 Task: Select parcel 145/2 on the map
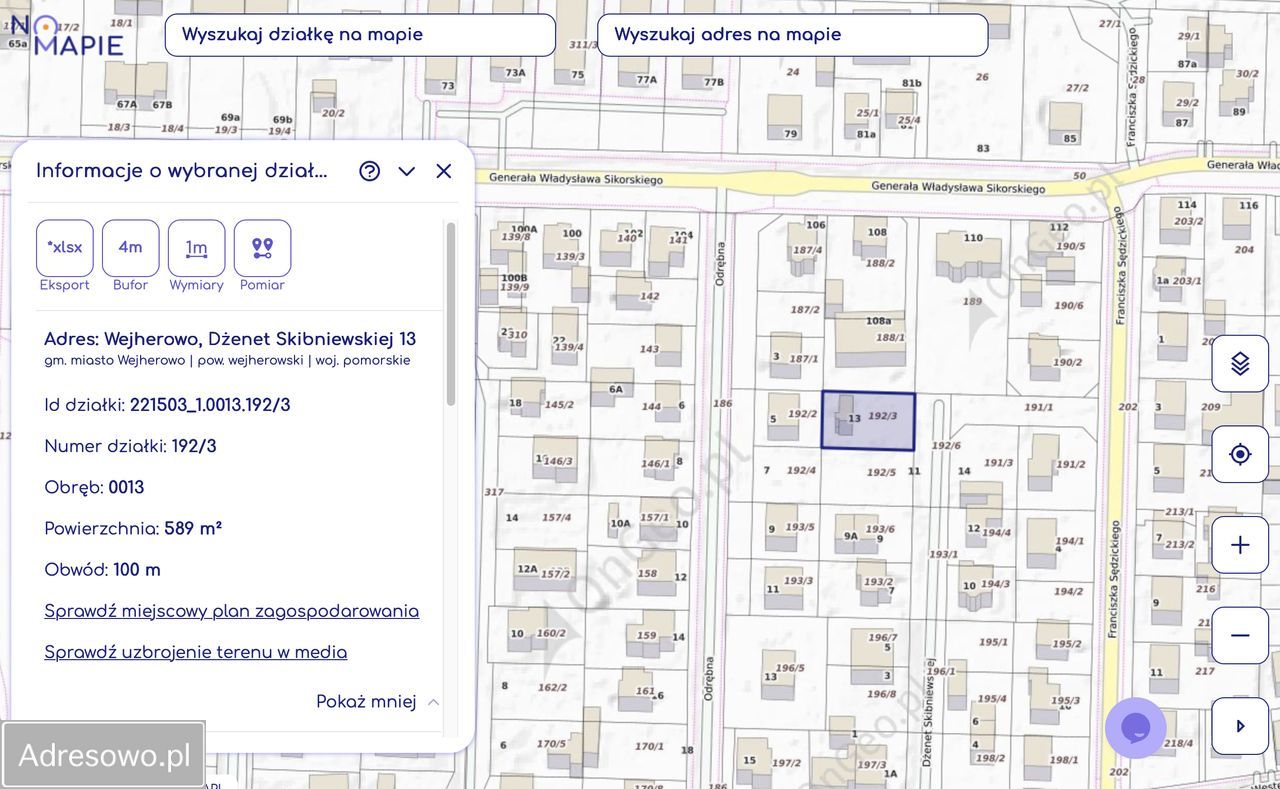click(559, 405)
